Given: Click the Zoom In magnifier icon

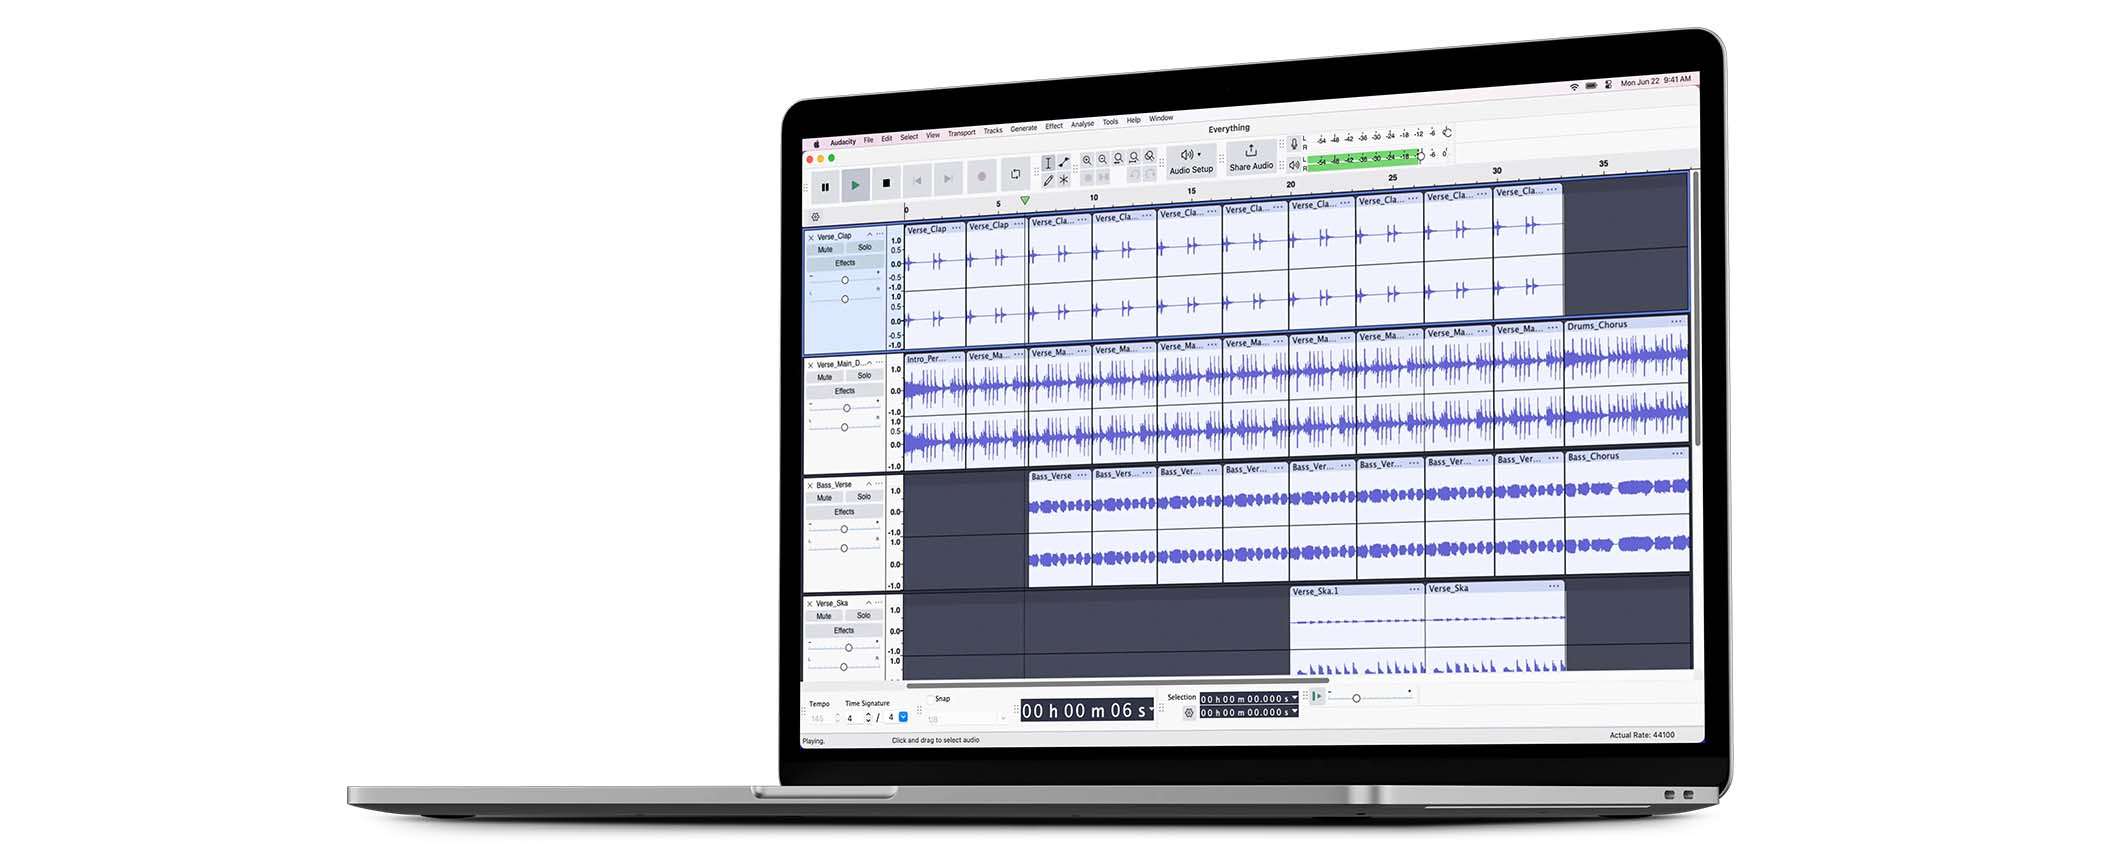Looking at the screenshot, I should pyautogui.click(x=1087, y=160).
